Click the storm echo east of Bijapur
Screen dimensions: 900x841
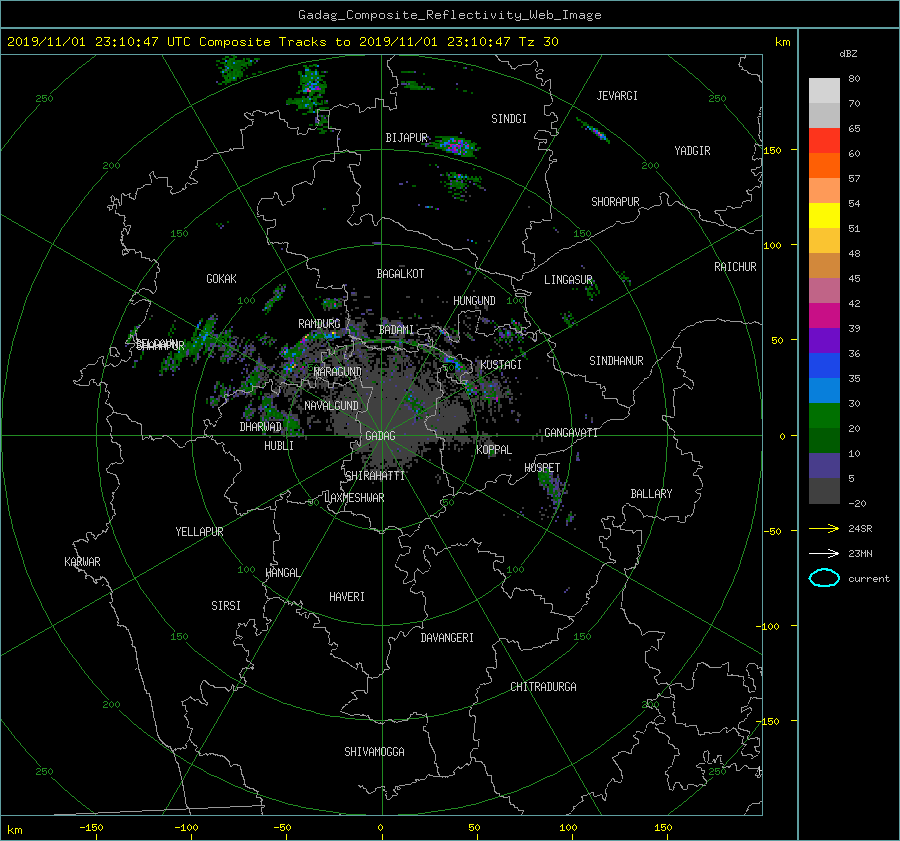coord(456,145)
